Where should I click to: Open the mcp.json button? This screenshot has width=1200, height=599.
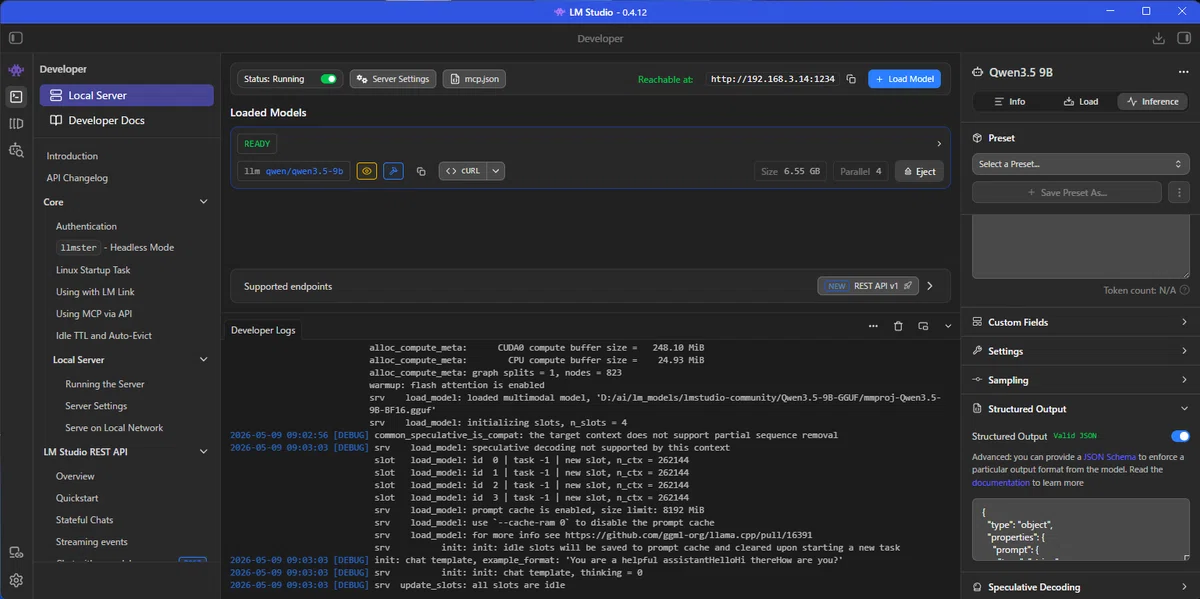click(475, 79)
